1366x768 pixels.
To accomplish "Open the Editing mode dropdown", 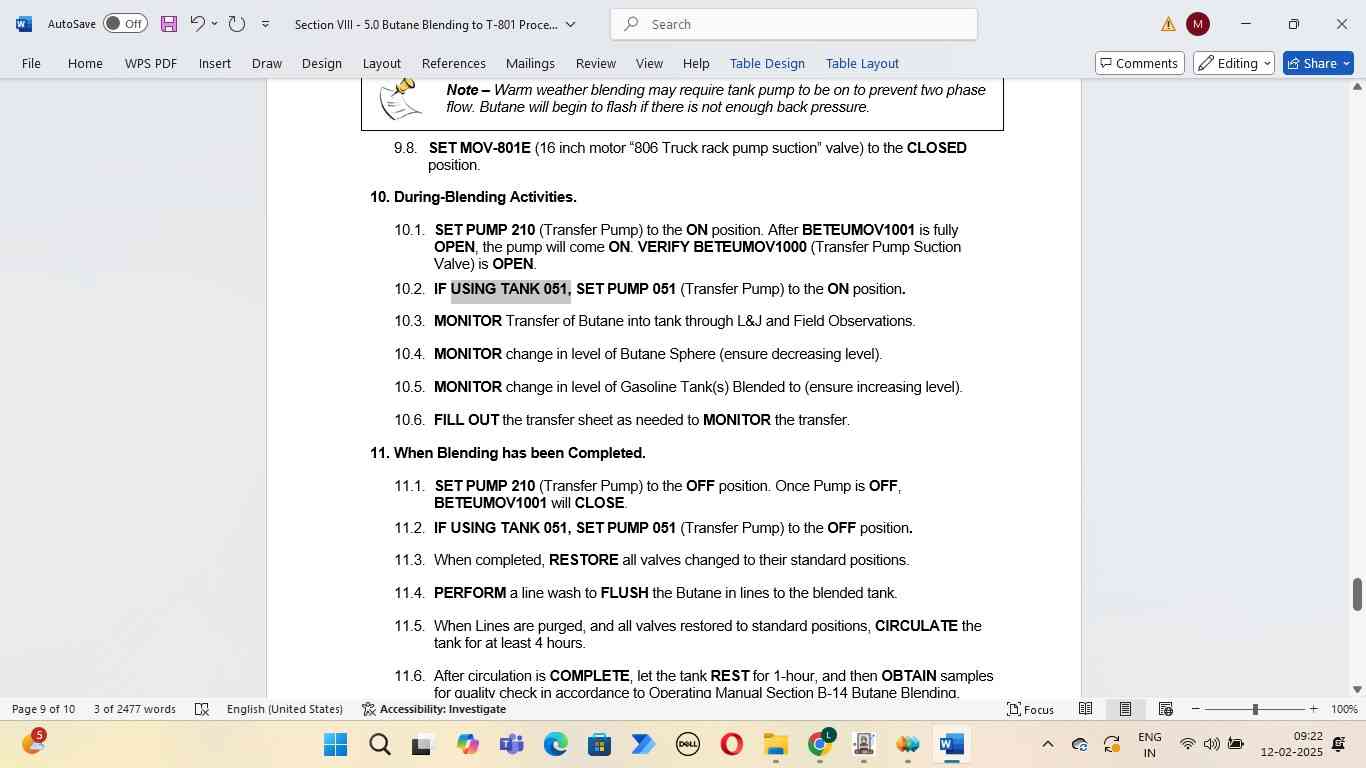I will (1234, 63).
